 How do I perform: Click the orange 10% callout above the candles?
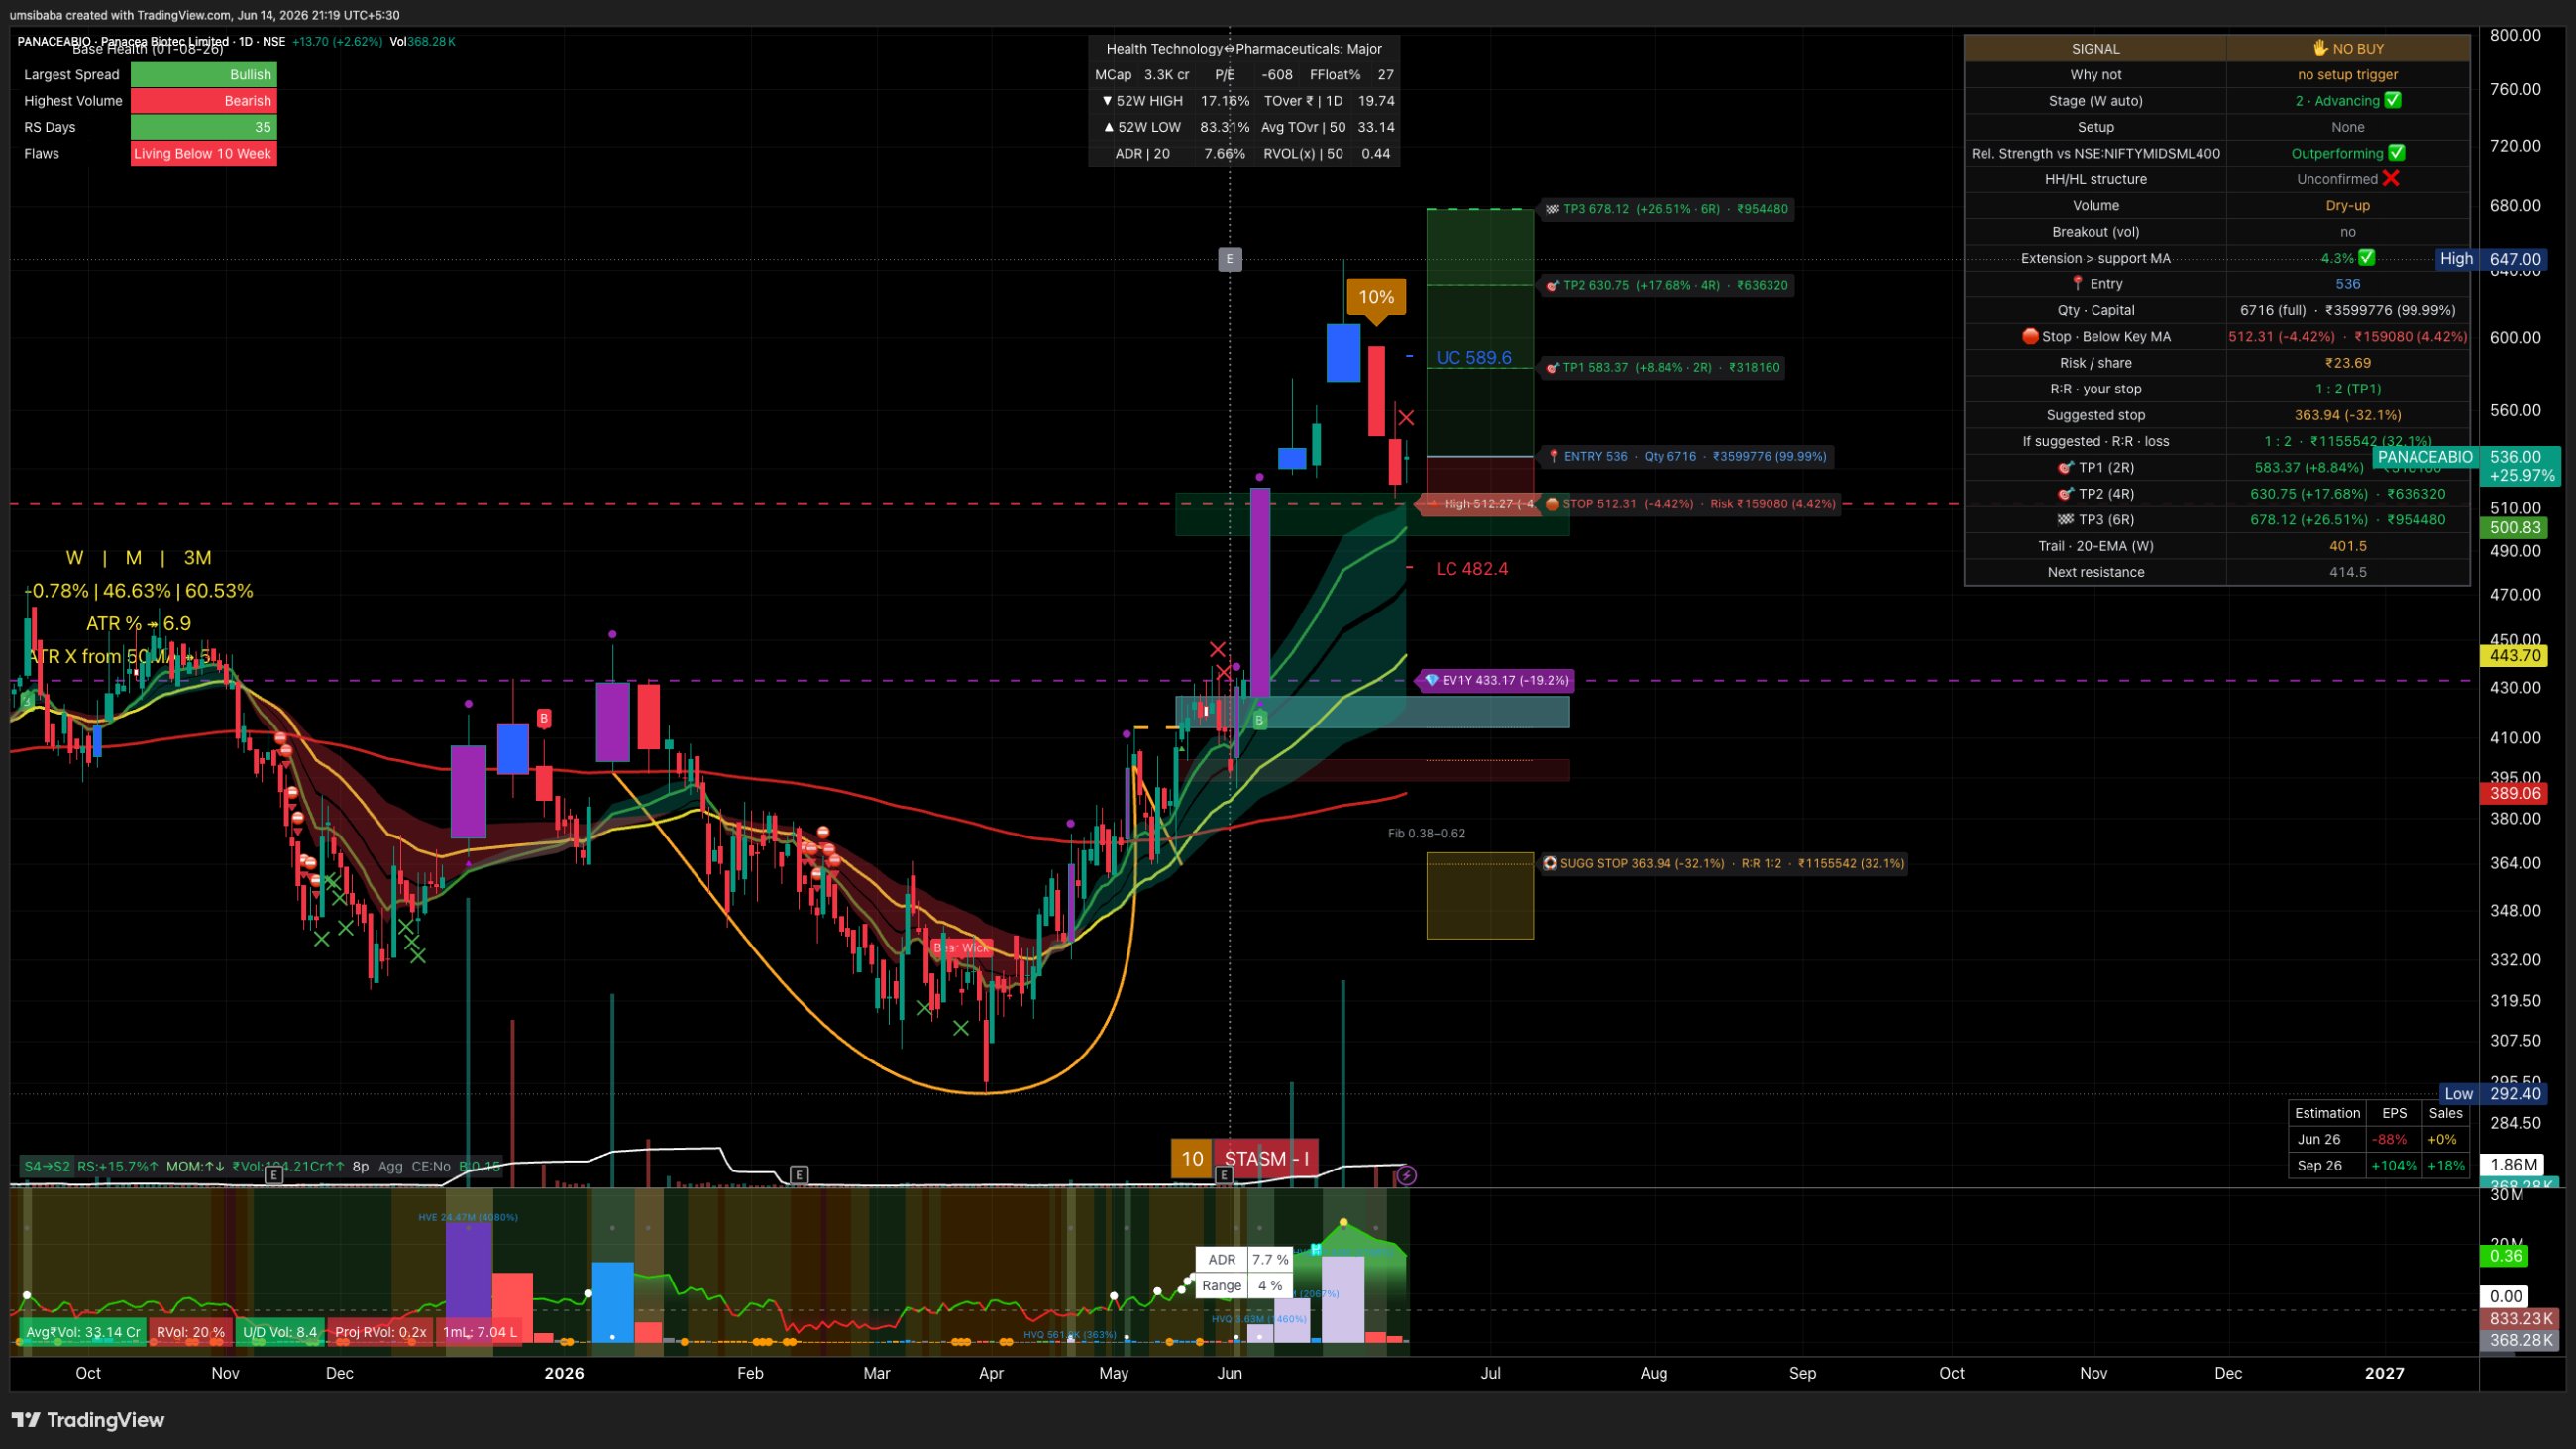[1376, 298]
